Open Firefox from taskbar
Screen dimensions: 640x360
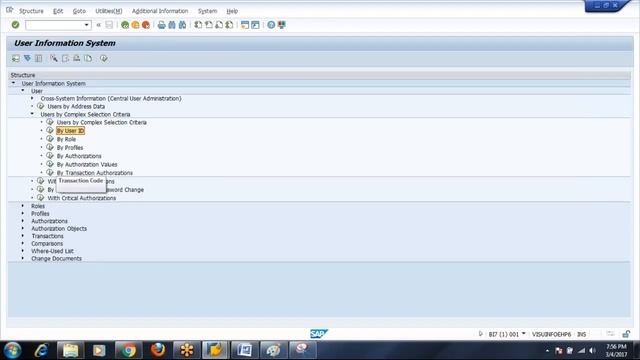158,350
